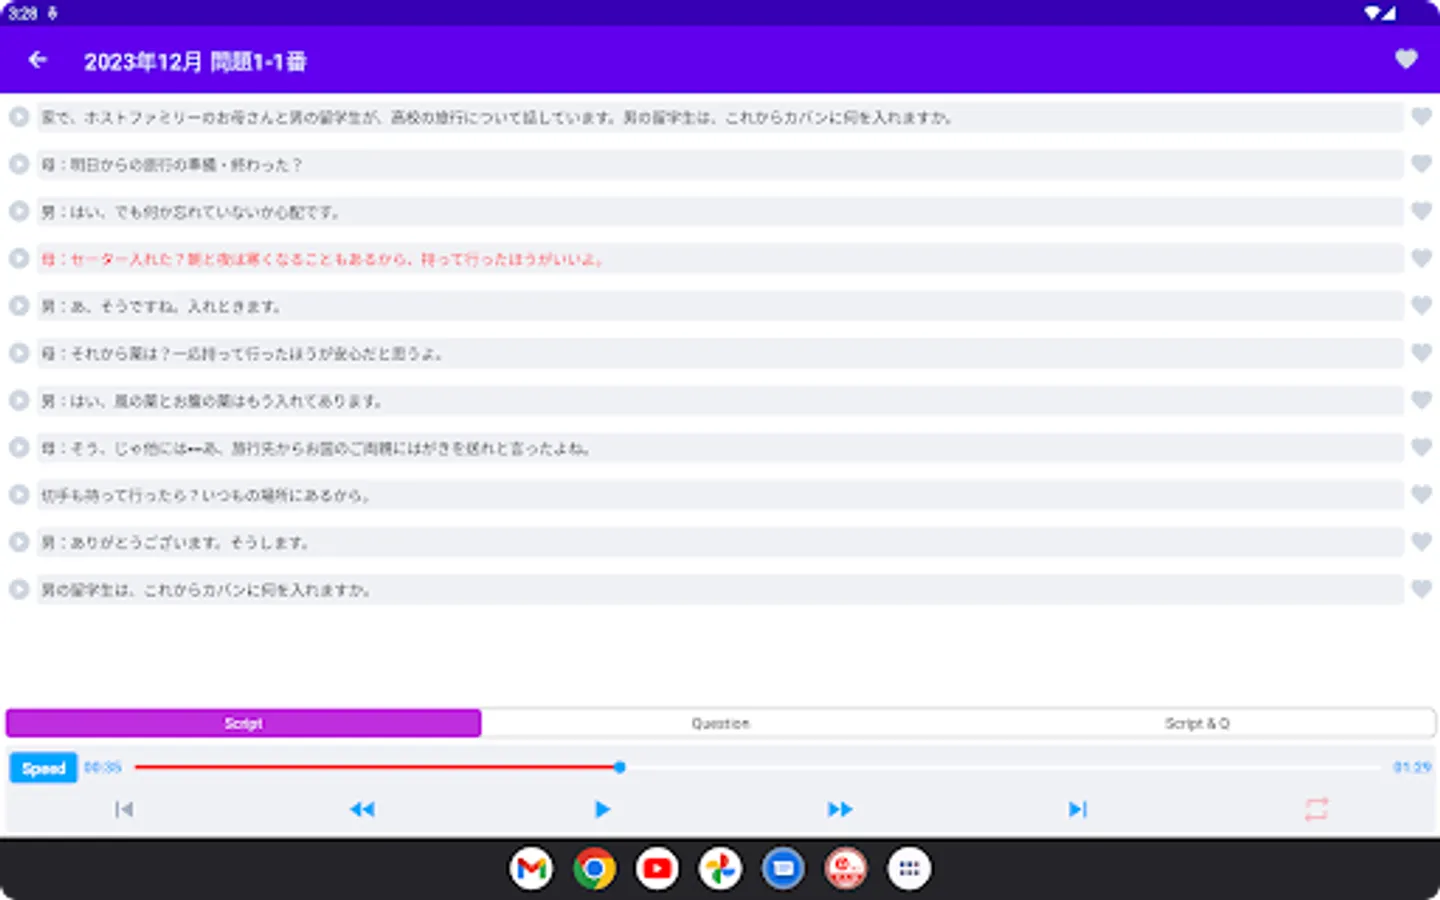This screenshot has height=900, width=1440.
Task: Skip to the next track
Action: [x=1077, y=809]
